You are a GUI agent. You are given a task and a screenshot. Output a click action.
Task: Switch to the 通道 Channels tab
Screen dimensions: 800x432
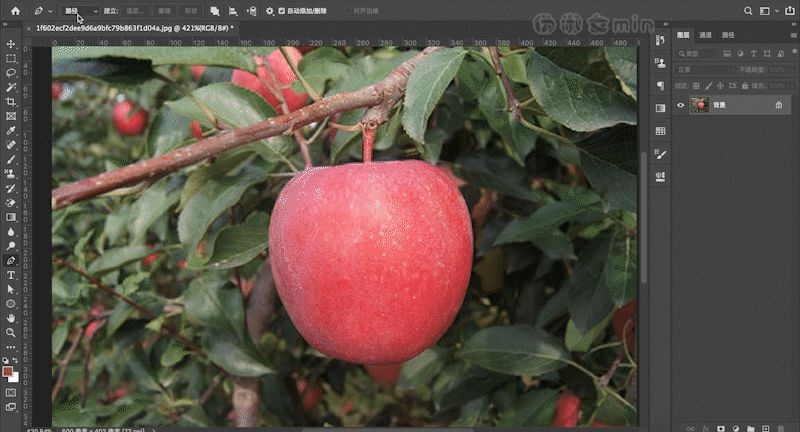pyautogui.click(x=705, y=35)
